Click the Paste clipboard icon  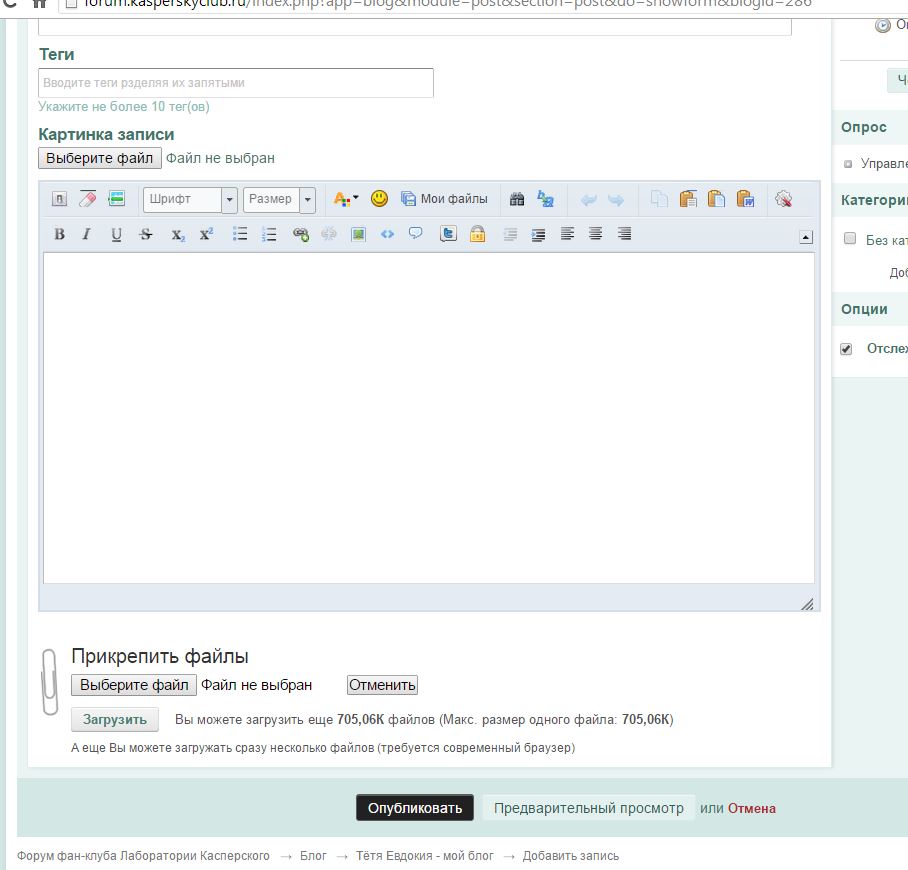pyautogui.click(x=688, y=199)
